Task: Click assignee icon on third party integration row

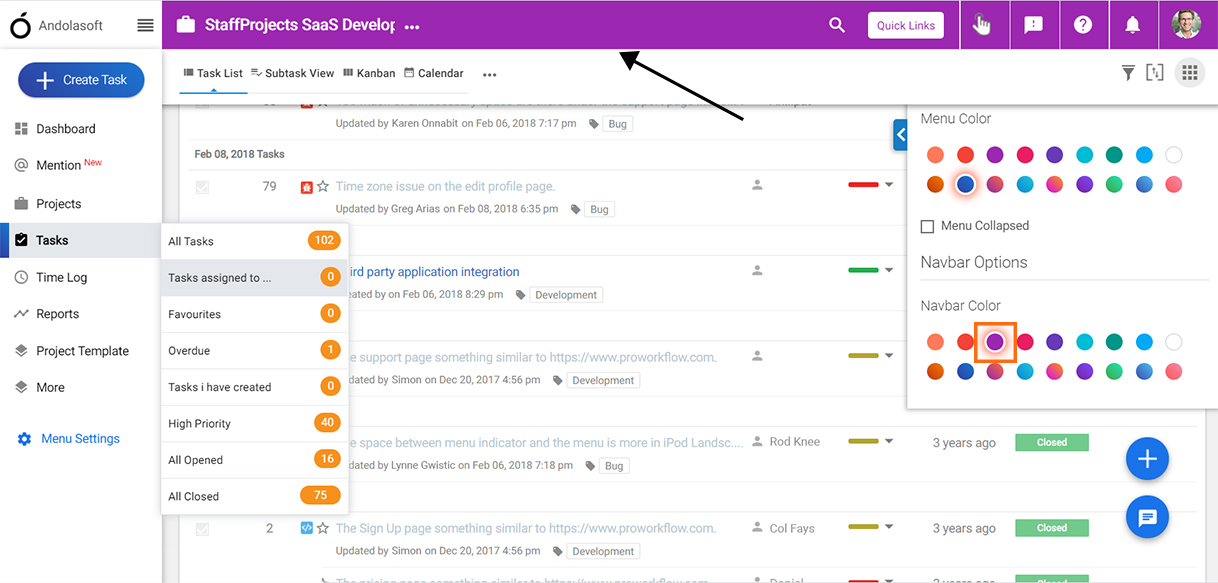Action: (x=758, y=270)
